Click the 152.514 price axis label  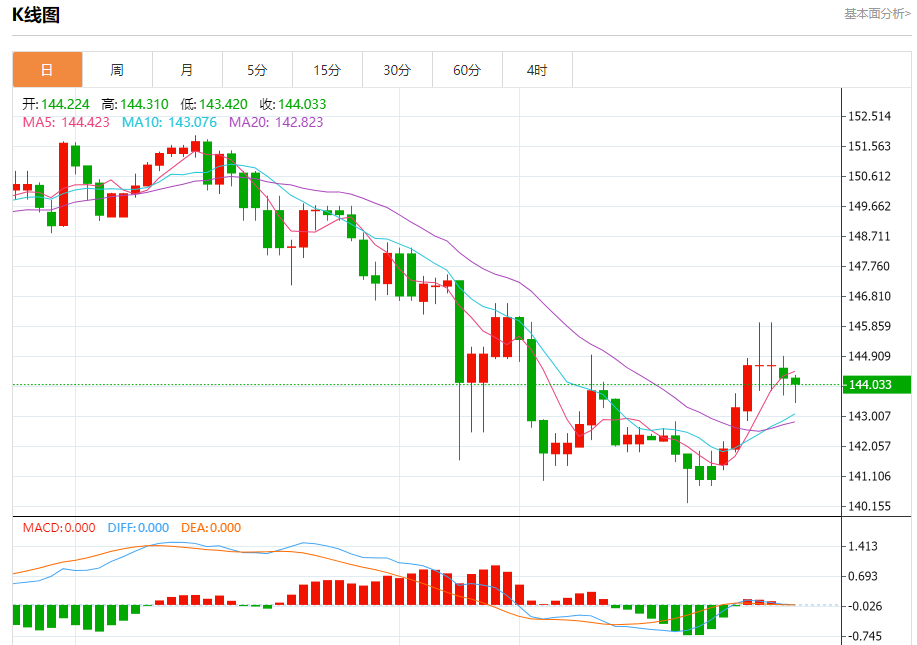click(x=870, y=116)
